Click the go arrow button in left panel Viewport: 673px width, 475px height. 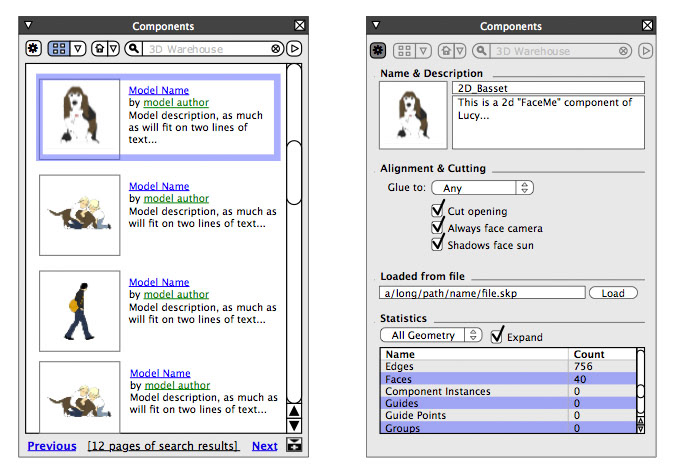pos(294,48)
